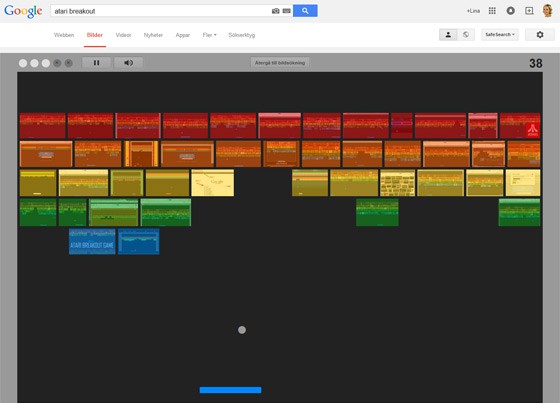This screenshot has width=560, height=403.
Task: Pause the Breakout game
Action: click(x=96, y=63)
